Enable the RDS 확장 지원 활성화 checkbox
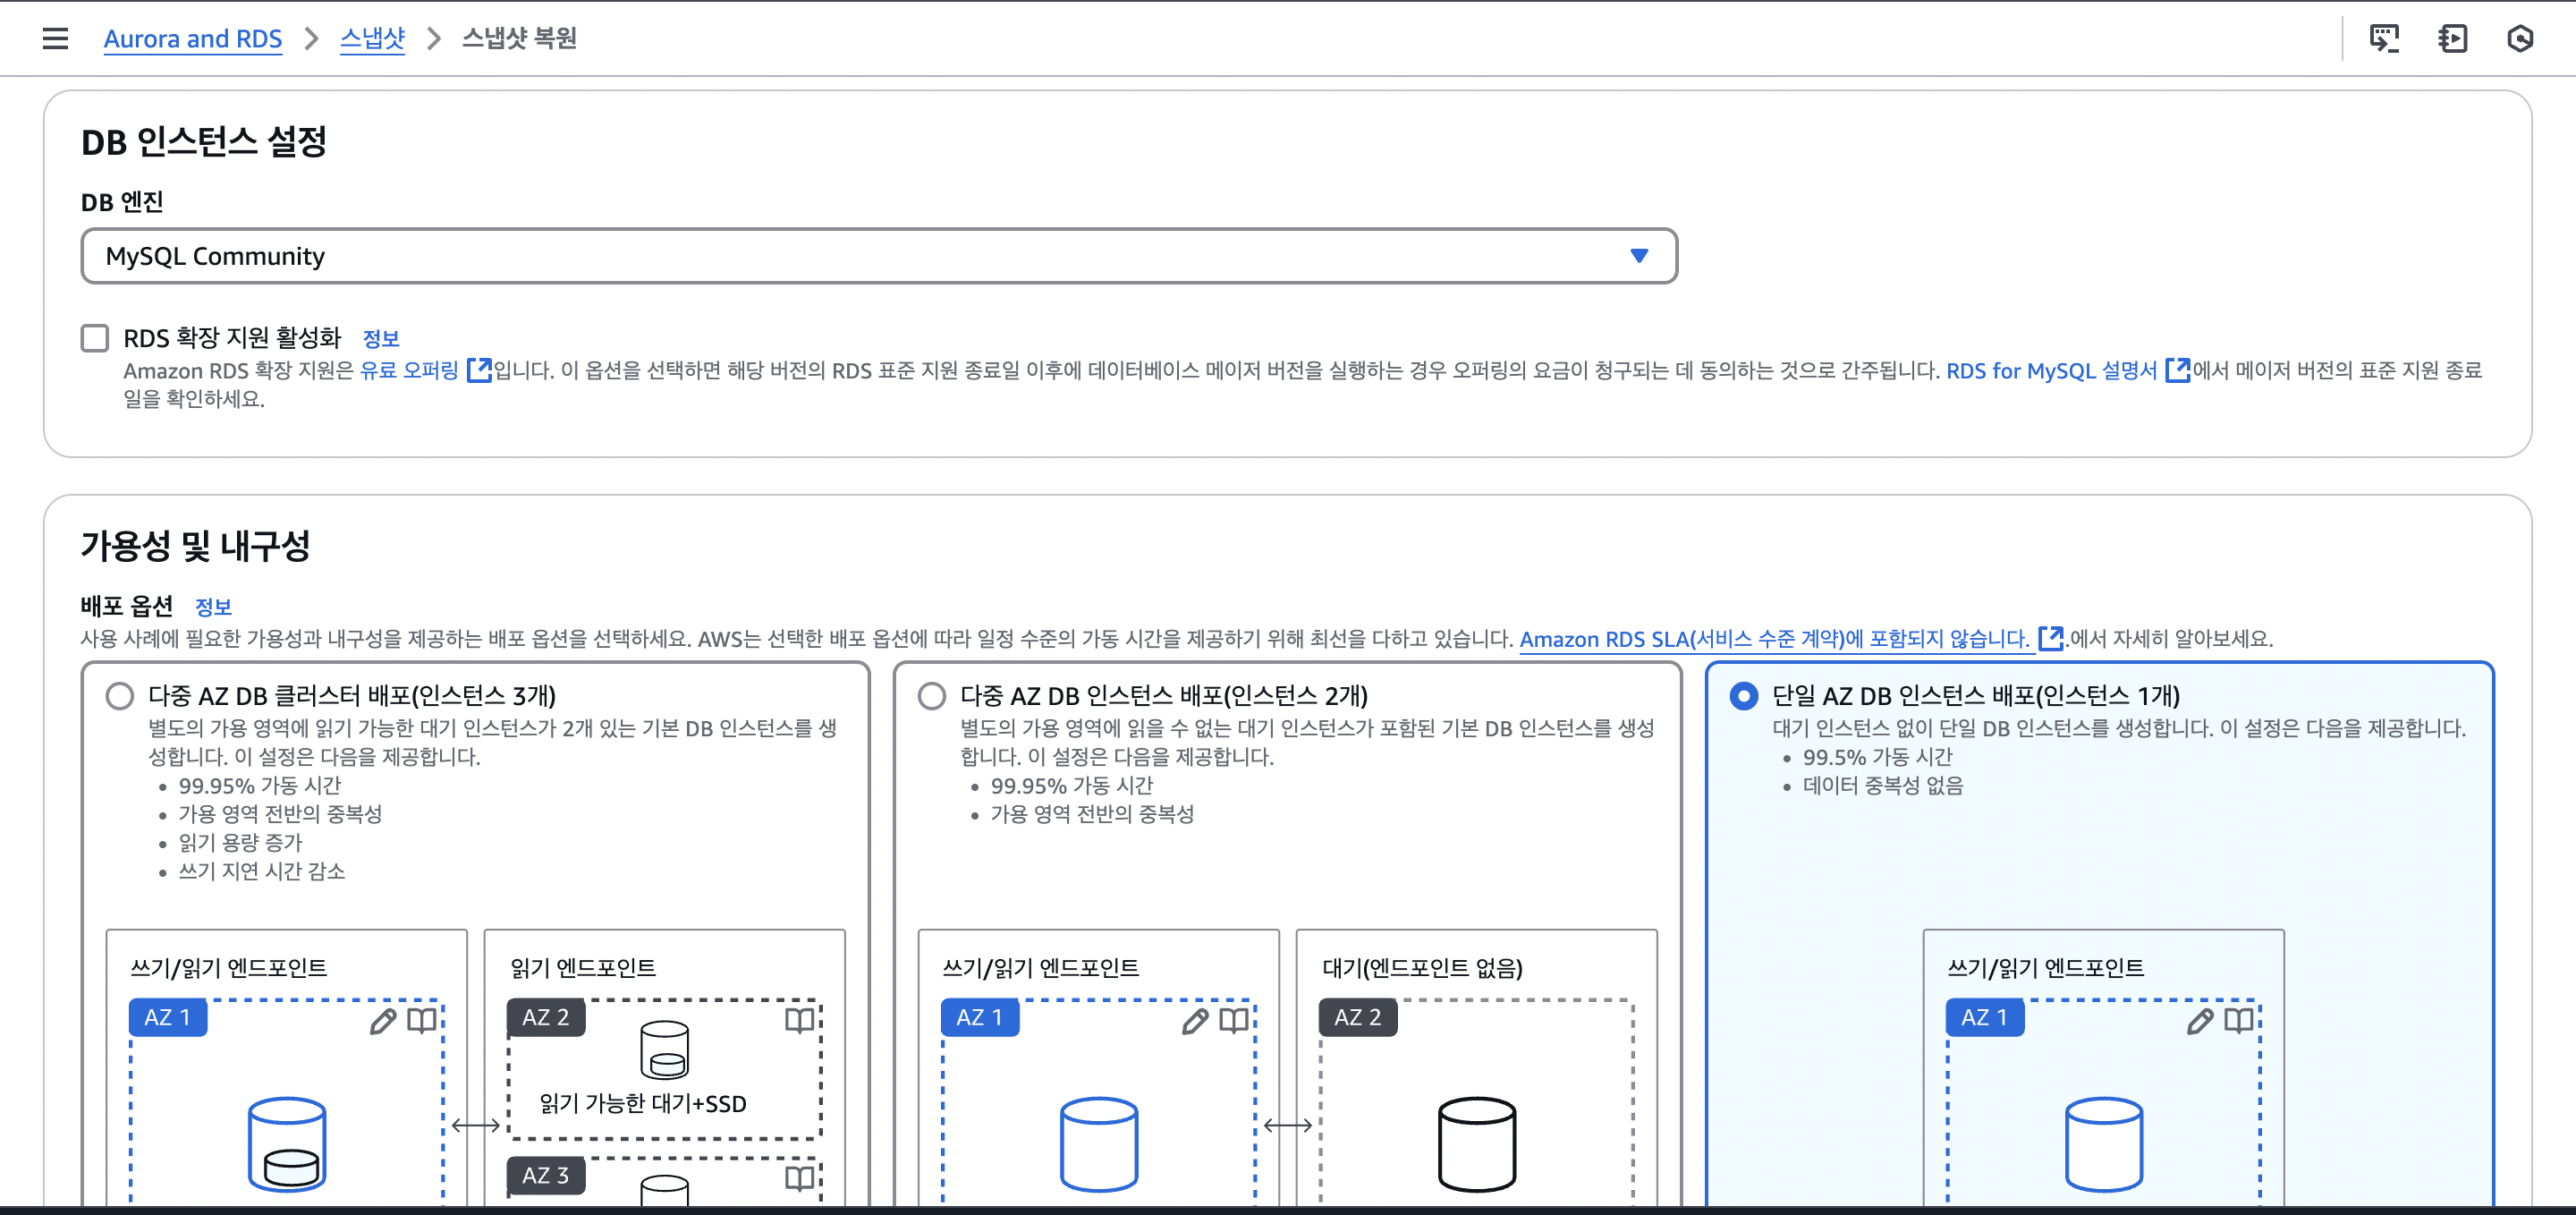 (95, 338)
